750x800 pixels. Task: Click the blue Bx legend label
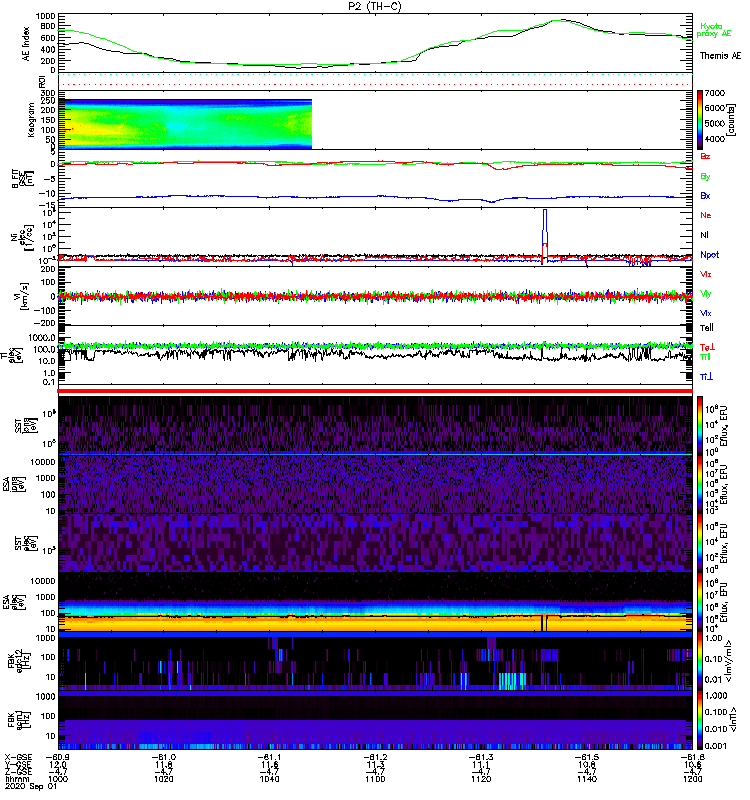pyautogui.click(x=705, y=195)
